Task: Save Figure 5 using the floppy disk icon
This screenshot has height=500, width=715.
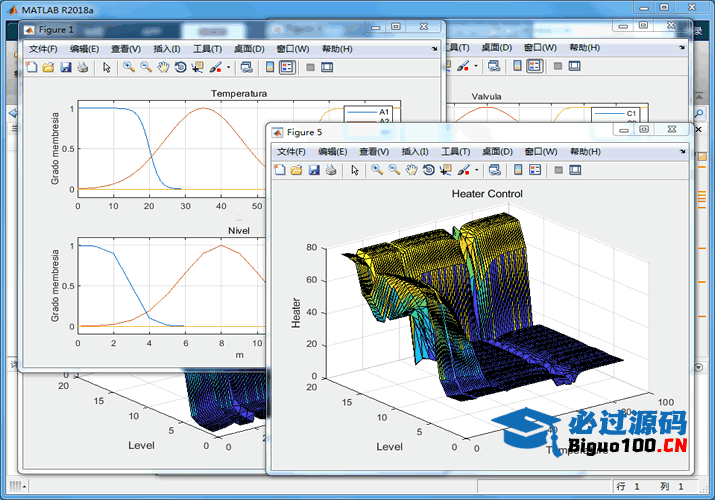Action: [314, 170]
